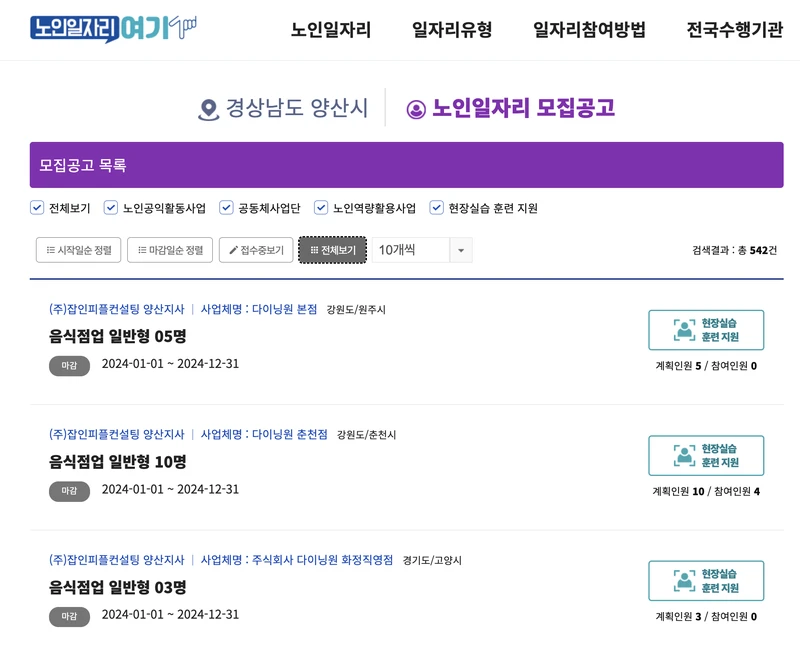800x648 pixels.
Task: Click the 마감일순 정렬 sort button
Action: 168,250
